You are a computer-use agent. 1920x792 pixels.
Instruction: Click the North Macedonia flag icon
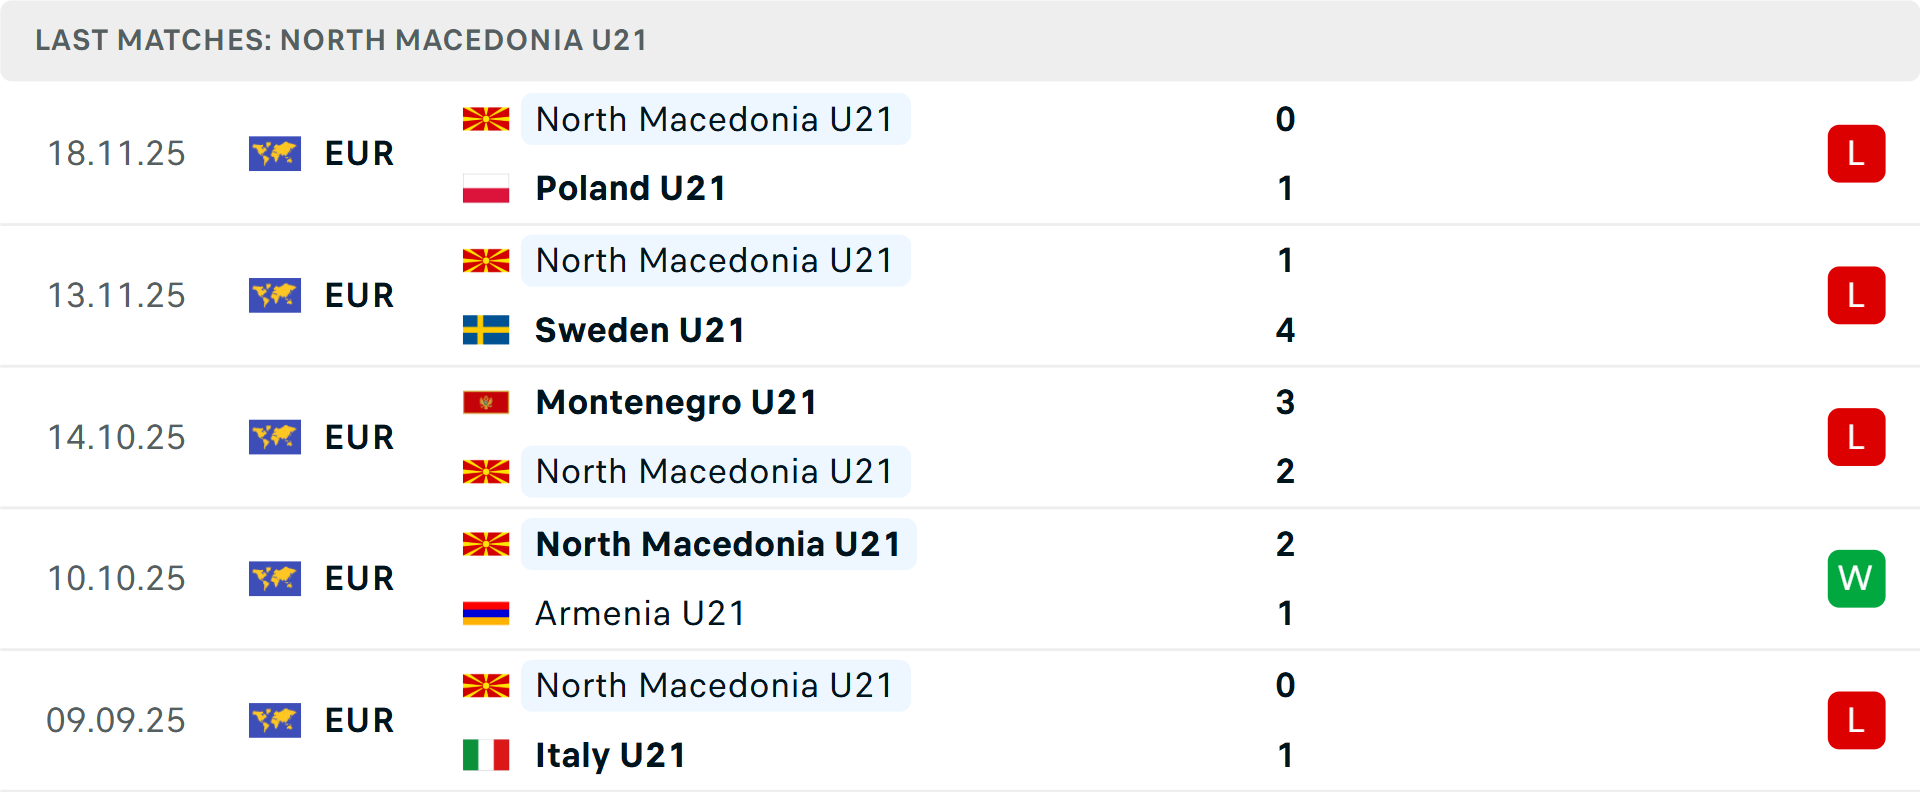pyautogui.click(x=484, y=119)
